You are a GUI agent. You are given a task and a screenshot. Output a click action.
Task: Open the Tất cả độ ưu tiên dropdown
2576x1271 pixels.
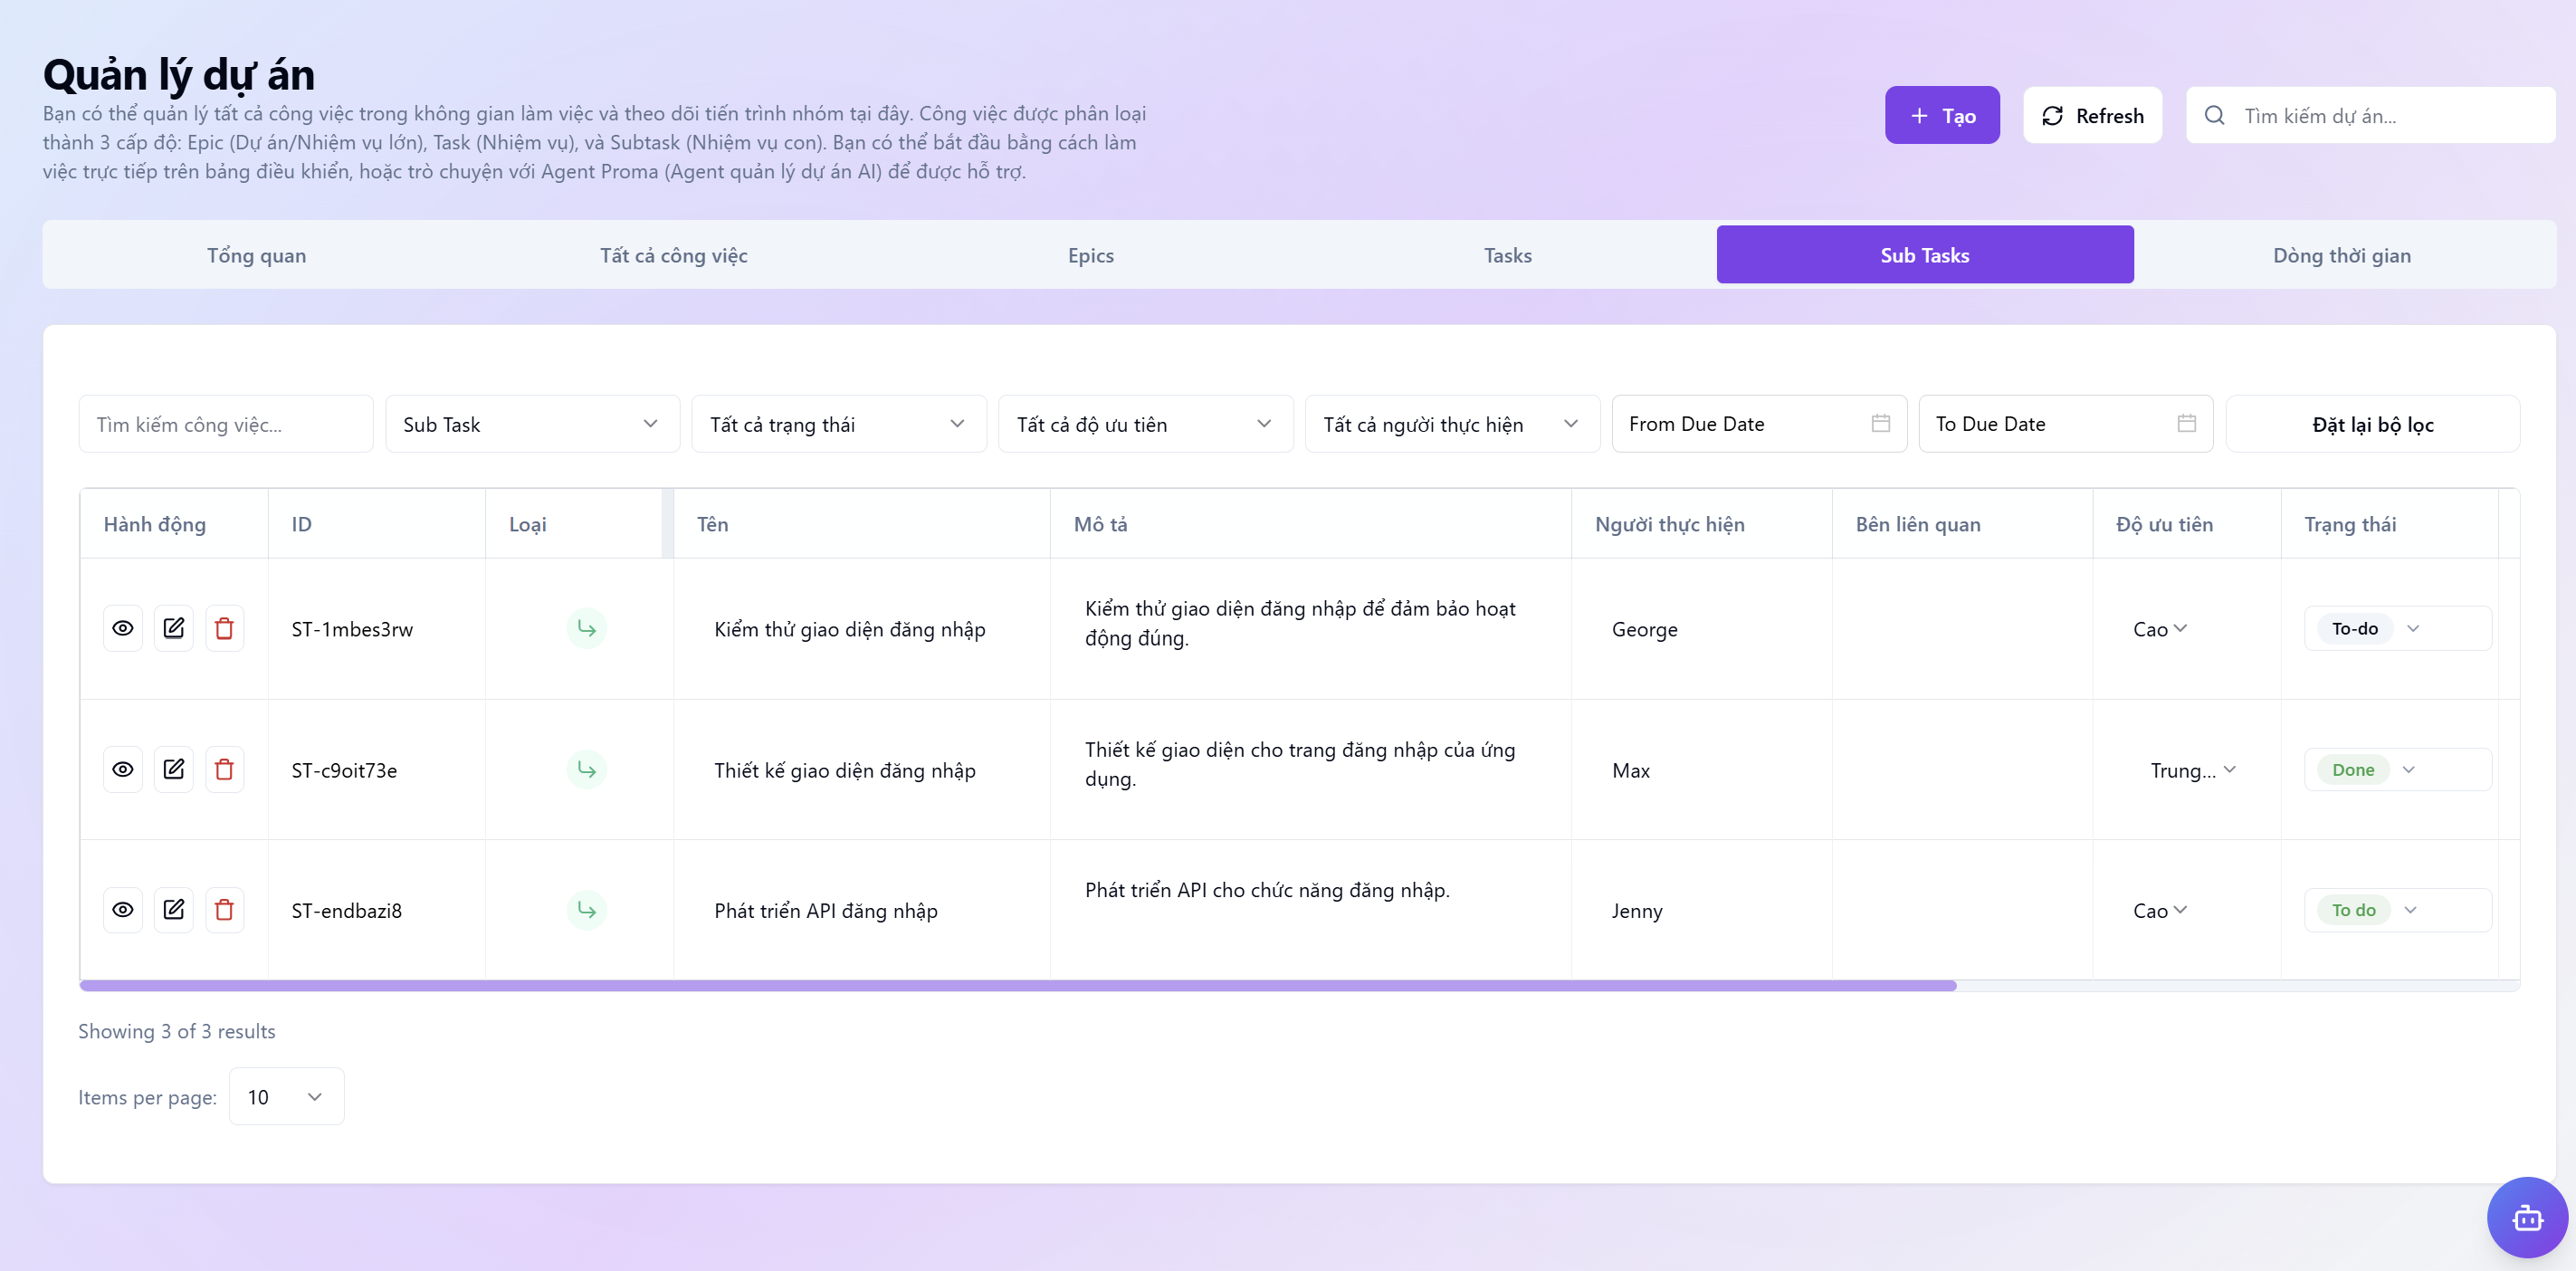coord(1146,424)
